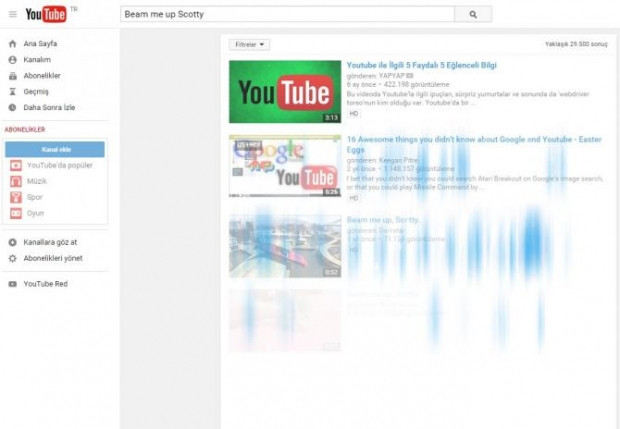This screenshot has height=429, width=620.
Task: Open Kanalım
Action: pyautogui.click(x=37, y=60)
